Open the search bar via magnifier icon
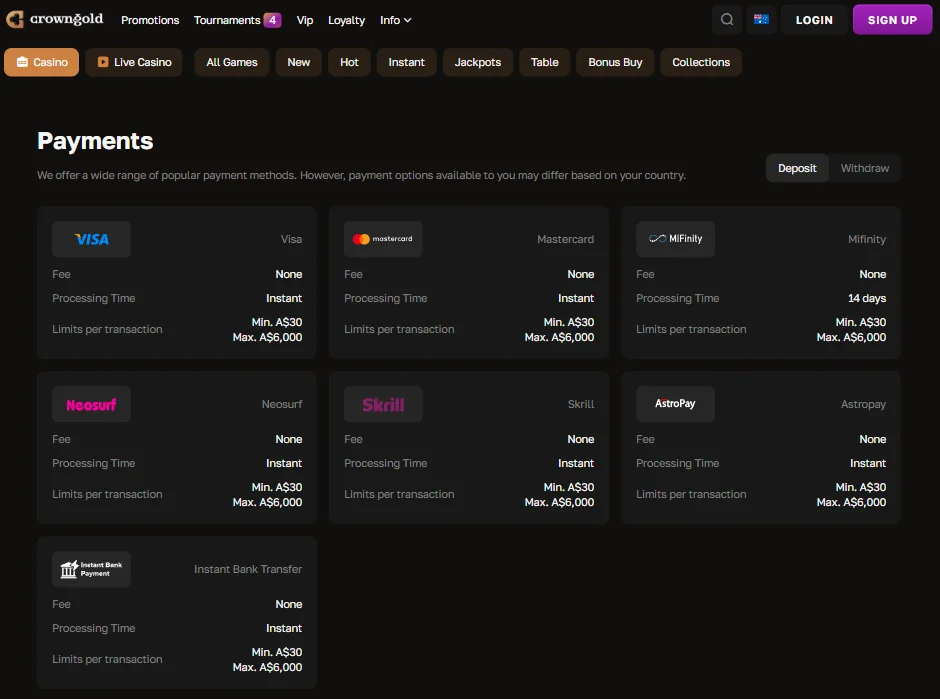The width and height of the screenshot is (940, 699). click(726, 19)
